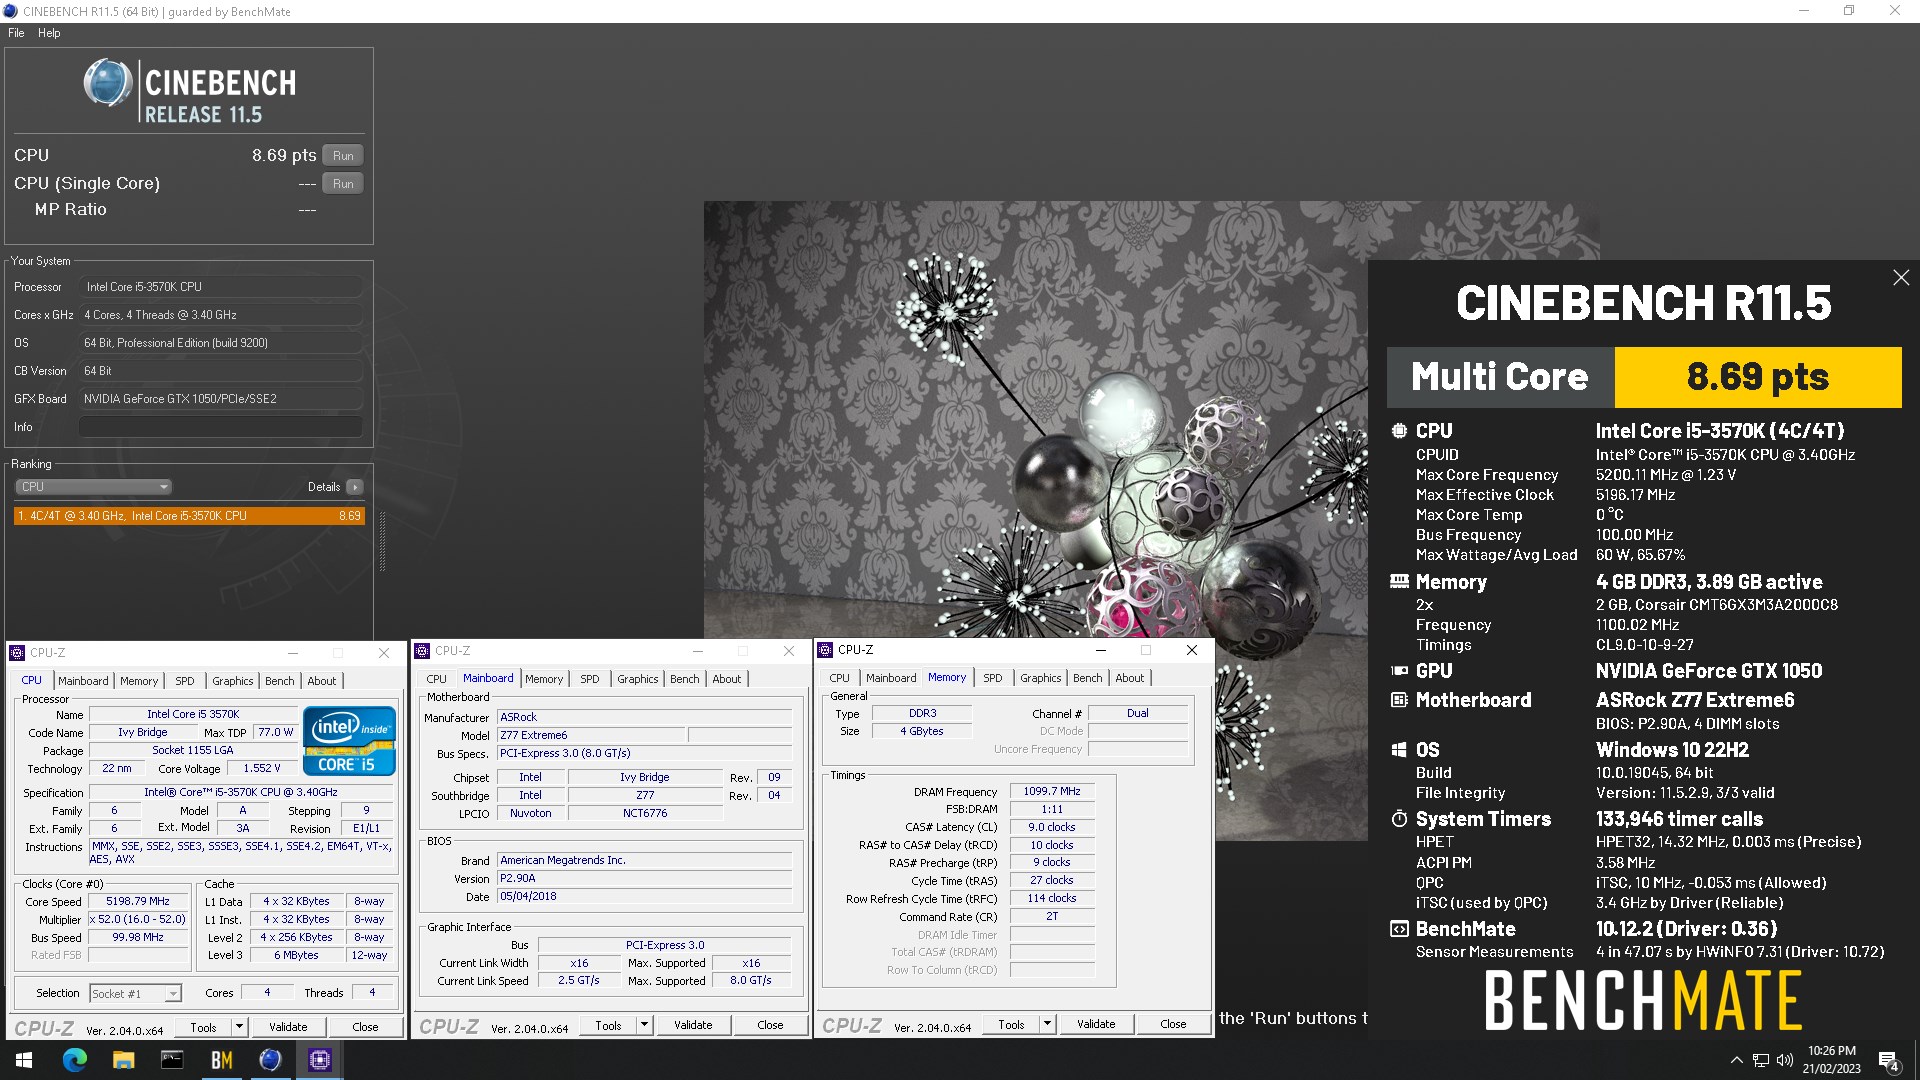
Task: Click the System Timers clock icon
Action: [x=1399, y=819]
